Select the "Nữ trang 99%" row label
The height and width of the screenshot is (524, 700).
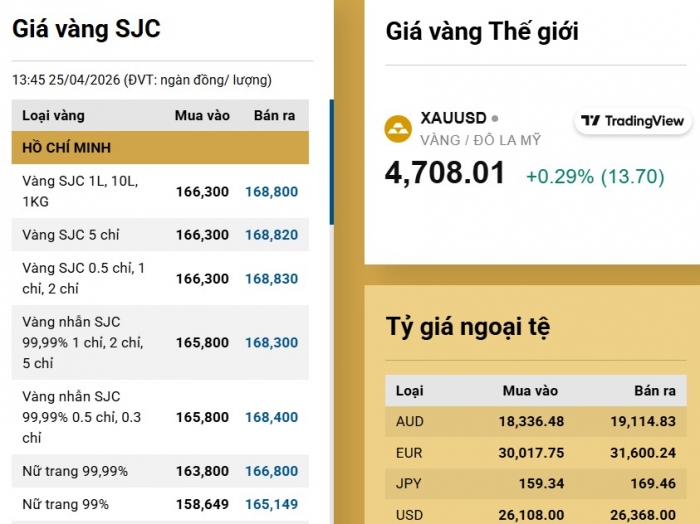[66, 504]
